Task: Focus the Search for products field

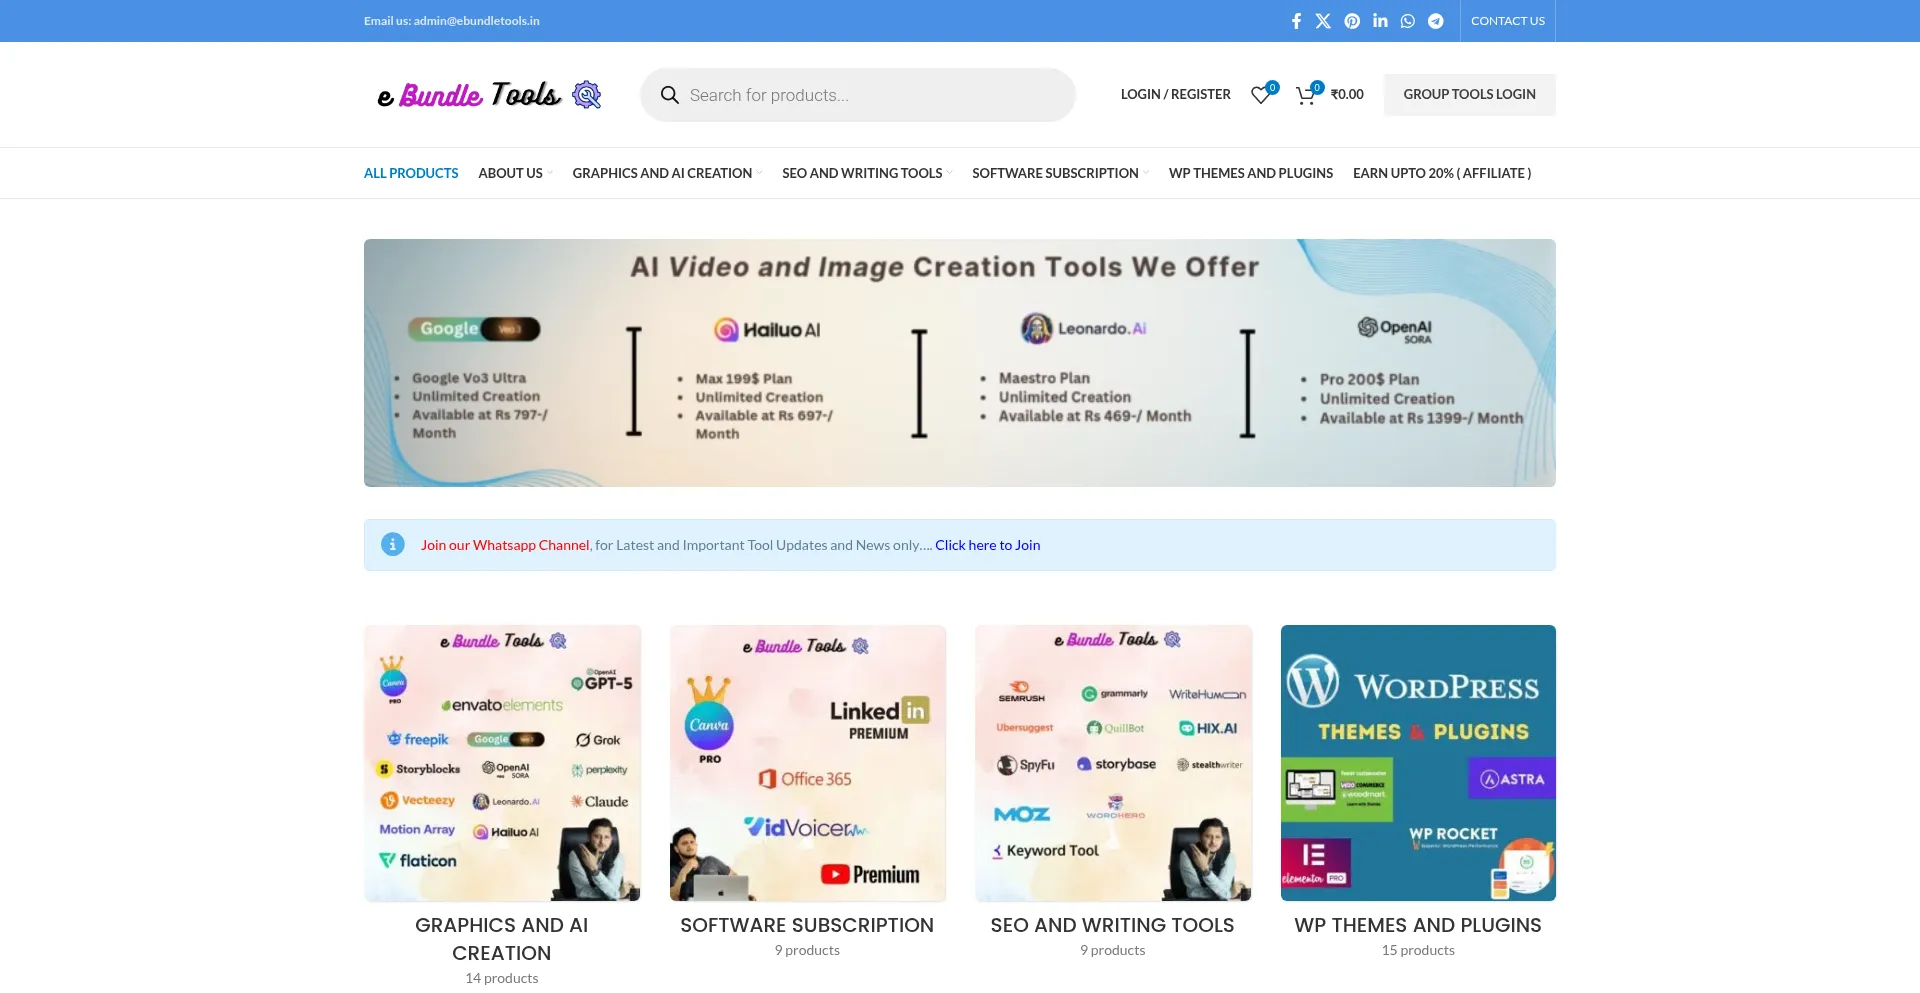Action: point(870,95)
